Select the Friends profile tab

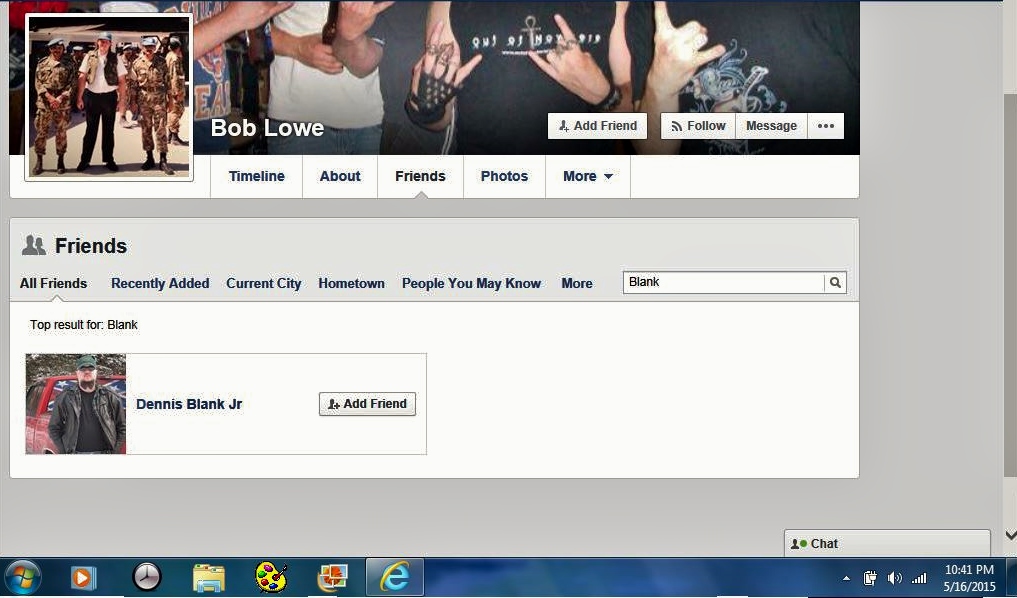coord(420,176)
